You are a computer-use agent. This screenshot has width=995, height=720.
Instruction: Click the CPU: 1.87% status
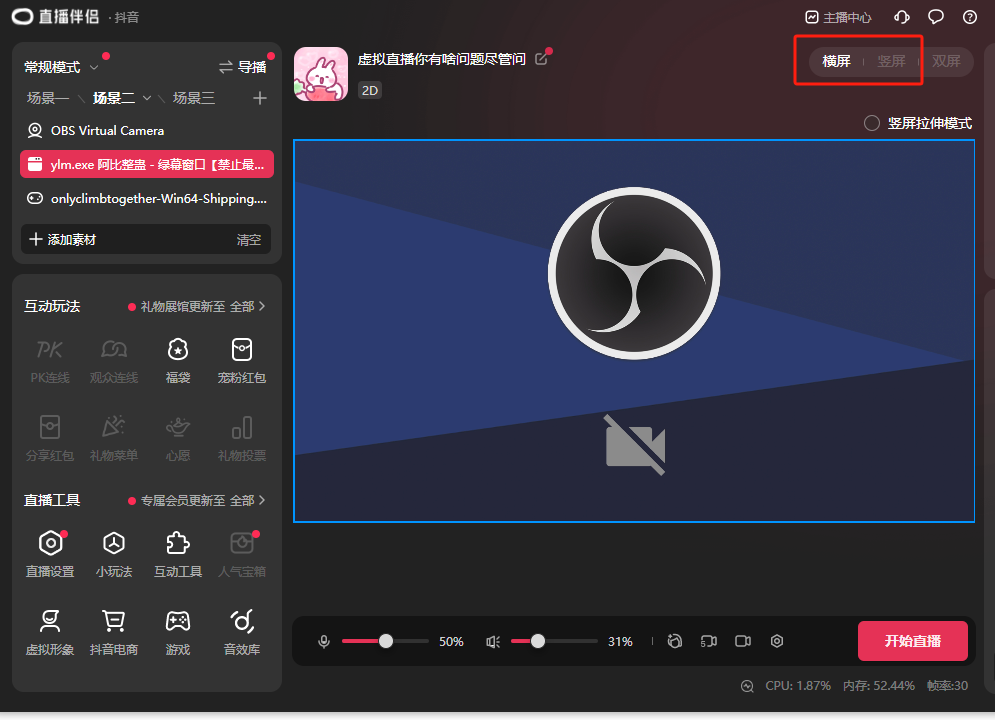(x=798, y=686)
